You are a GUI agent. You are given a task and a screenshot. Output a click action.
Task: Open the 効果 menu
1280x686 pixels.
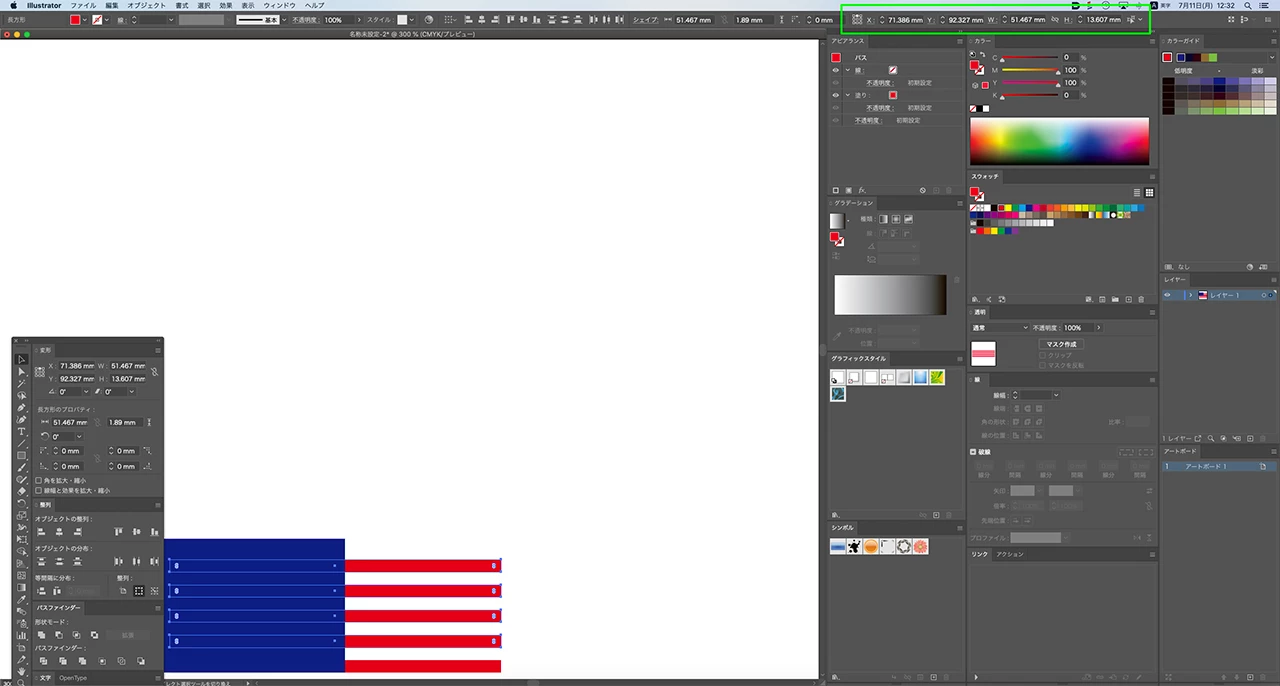point(225,5)
